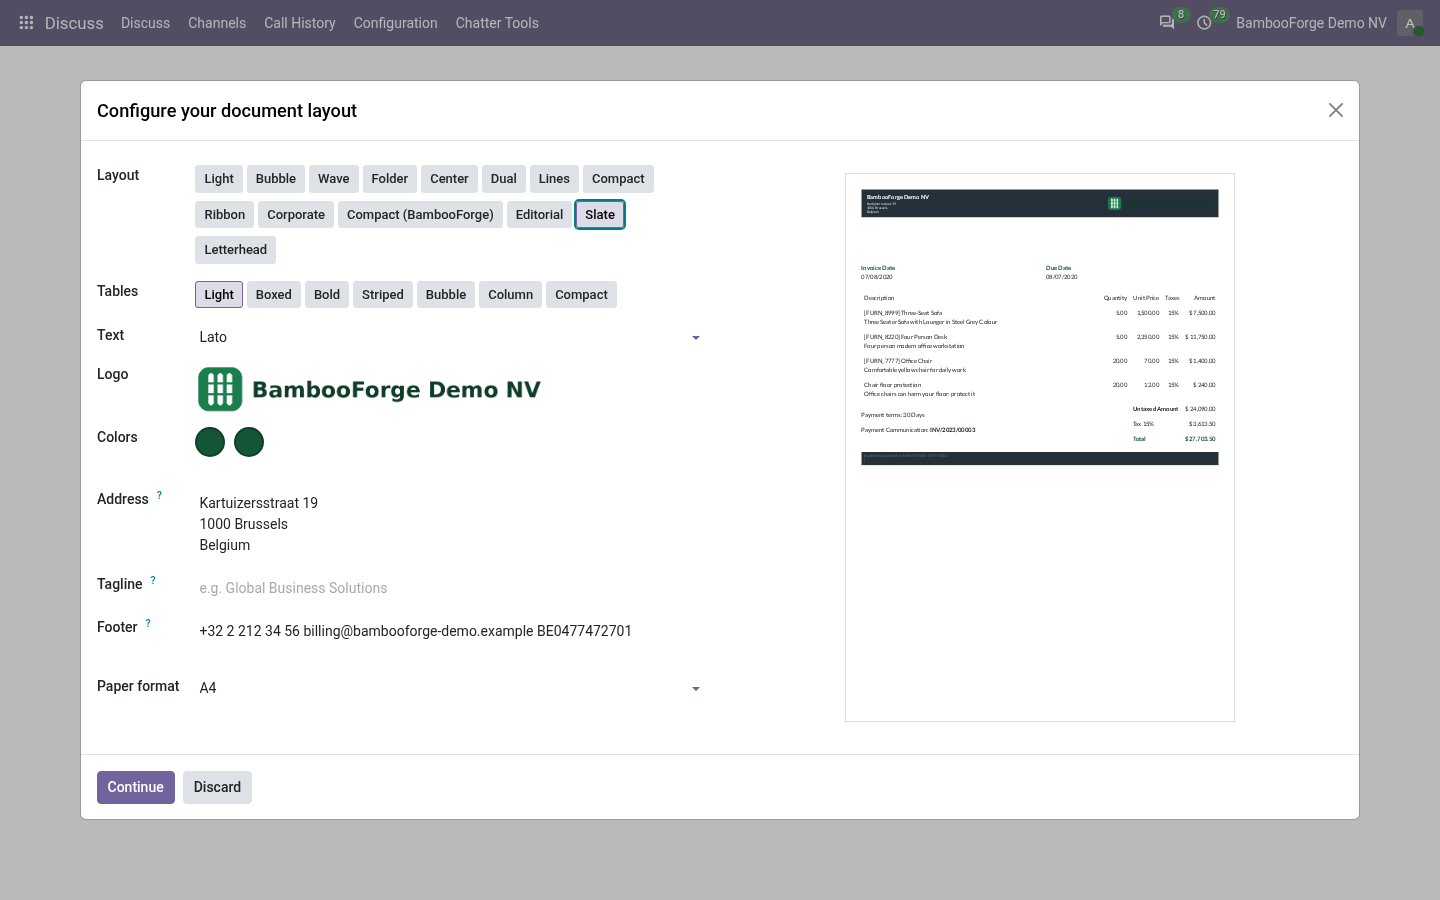Screen dimensions: 1440x900
Task: Click the Address help question mark
Action: pos(159,495)
